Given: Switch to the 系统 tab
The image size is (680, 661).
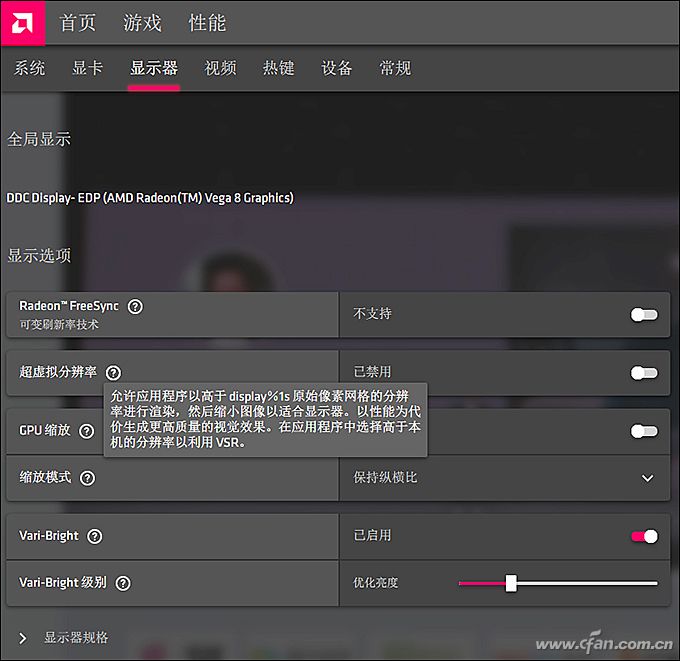Looking at the screenshot, I should pos(29,68).
